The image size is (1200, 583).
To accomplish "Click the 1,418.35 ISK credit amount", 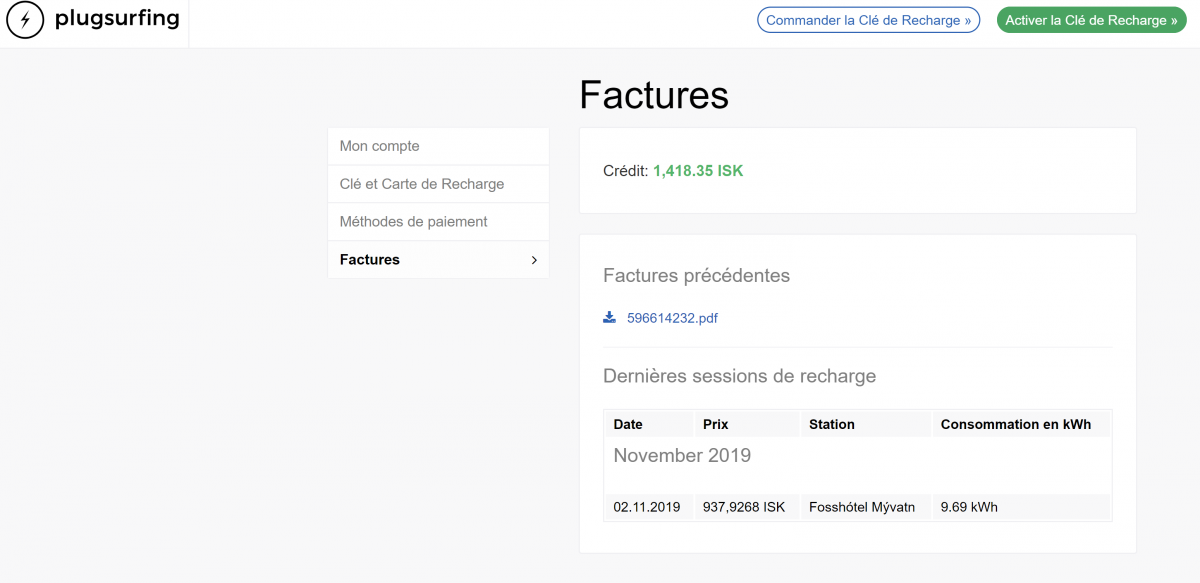I will tap(698, 171).
